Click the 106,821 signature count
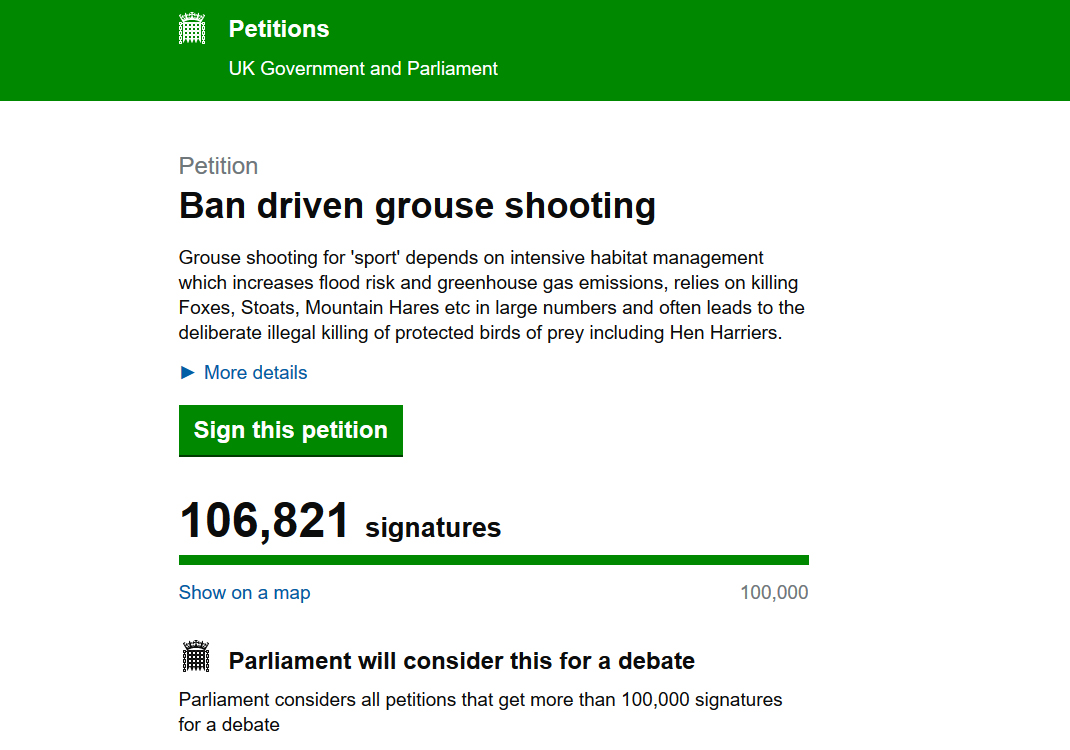The width and height of the screenshot is (1070, 750). tap(264, 521)
